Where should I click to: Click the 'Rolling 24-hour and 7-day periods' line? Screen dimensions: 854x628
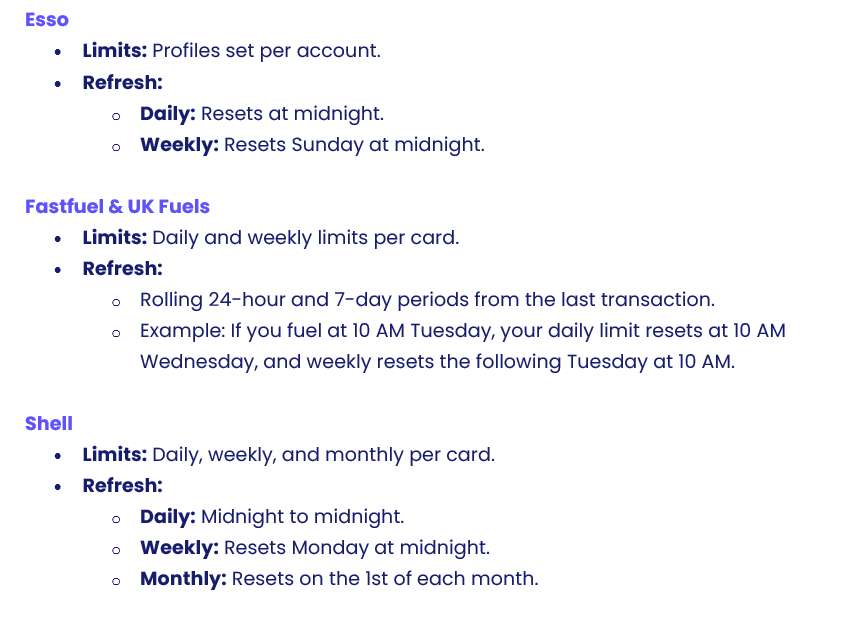tap(427, 300)
